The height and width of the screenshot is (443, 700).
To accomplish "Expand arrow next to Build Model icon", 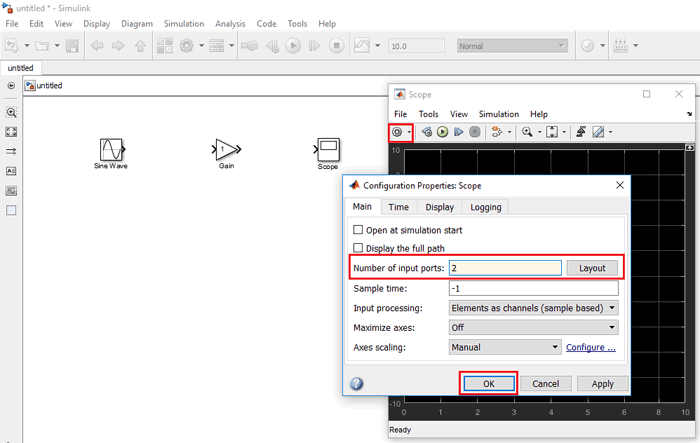I will pyautogui.click(x=636, y=46).
